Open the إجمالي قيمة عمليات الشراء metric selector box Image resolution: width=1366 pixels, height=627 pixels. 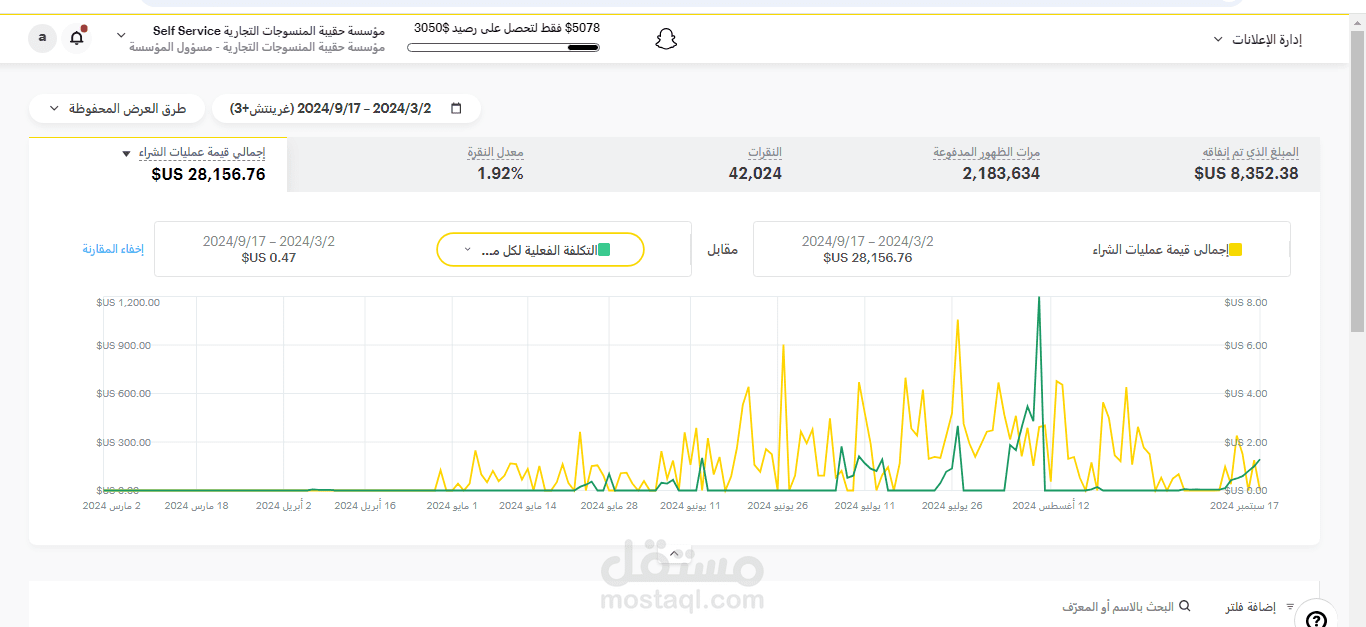tap(1021, 249)
